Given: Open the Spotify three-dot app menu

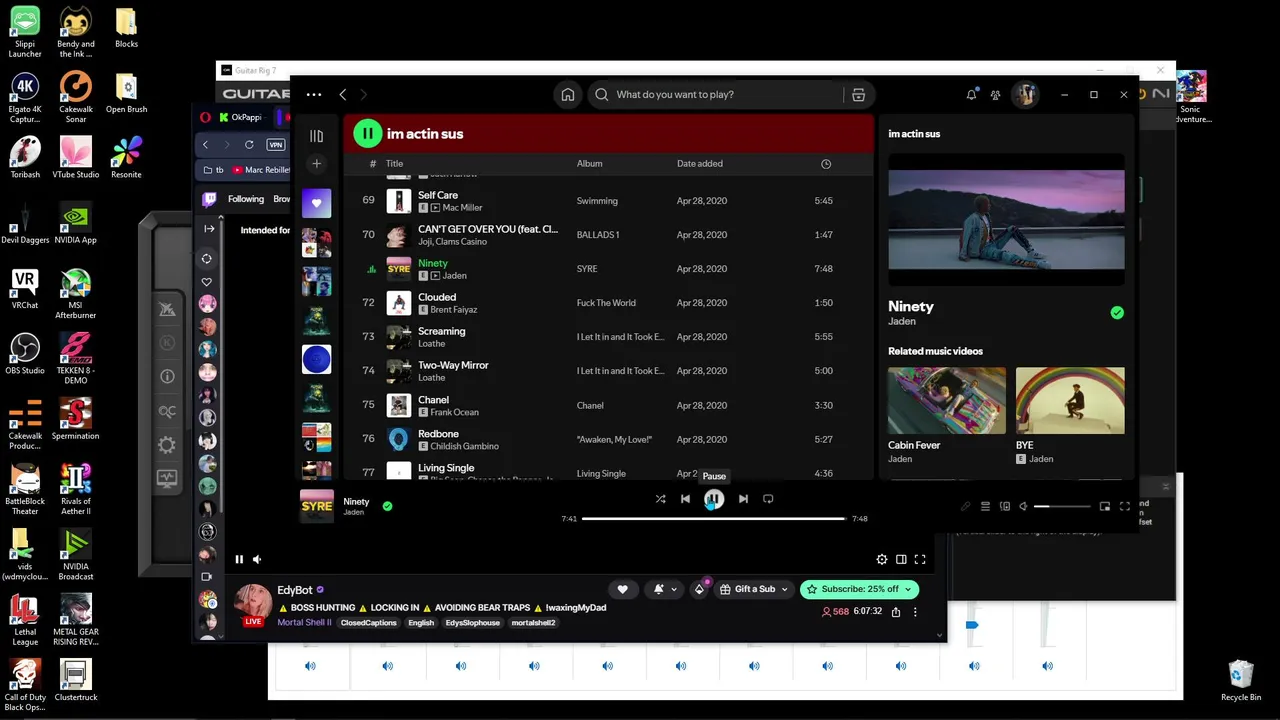Looking at the screenshot, I should (x=314, y=95).
